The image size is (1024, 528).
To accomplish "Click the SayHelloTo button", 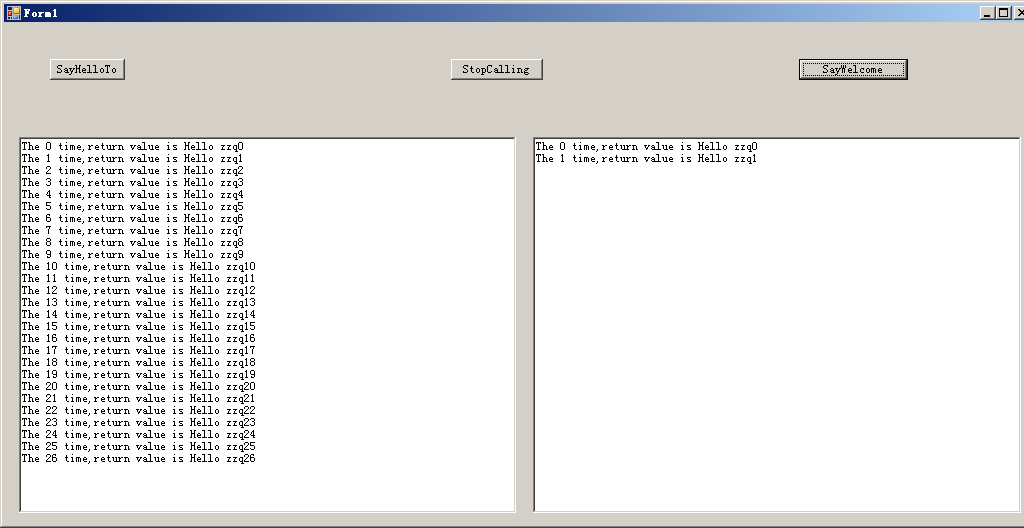I will click(x=87, y=69).
